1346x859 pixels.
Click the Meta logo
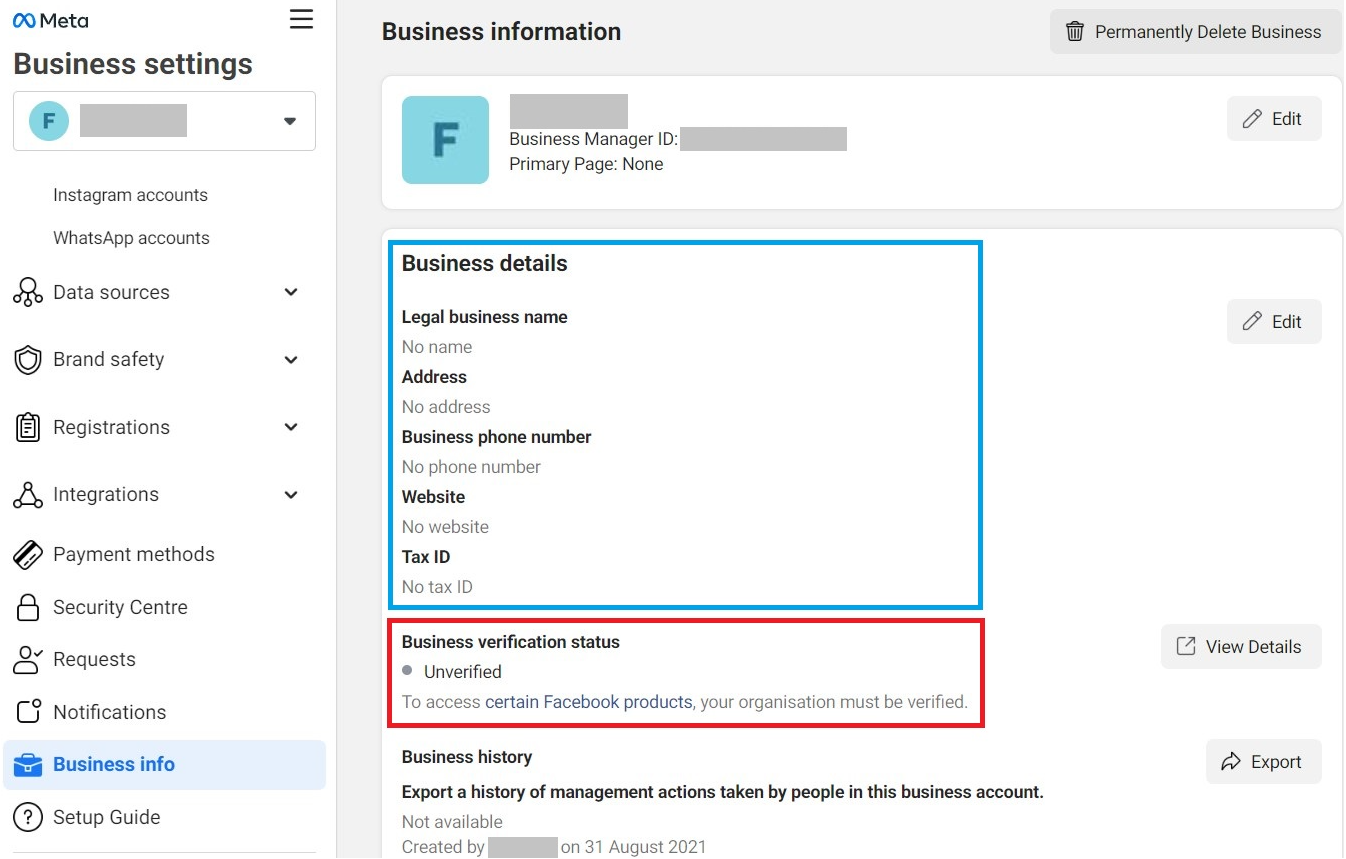coord(50,21)
